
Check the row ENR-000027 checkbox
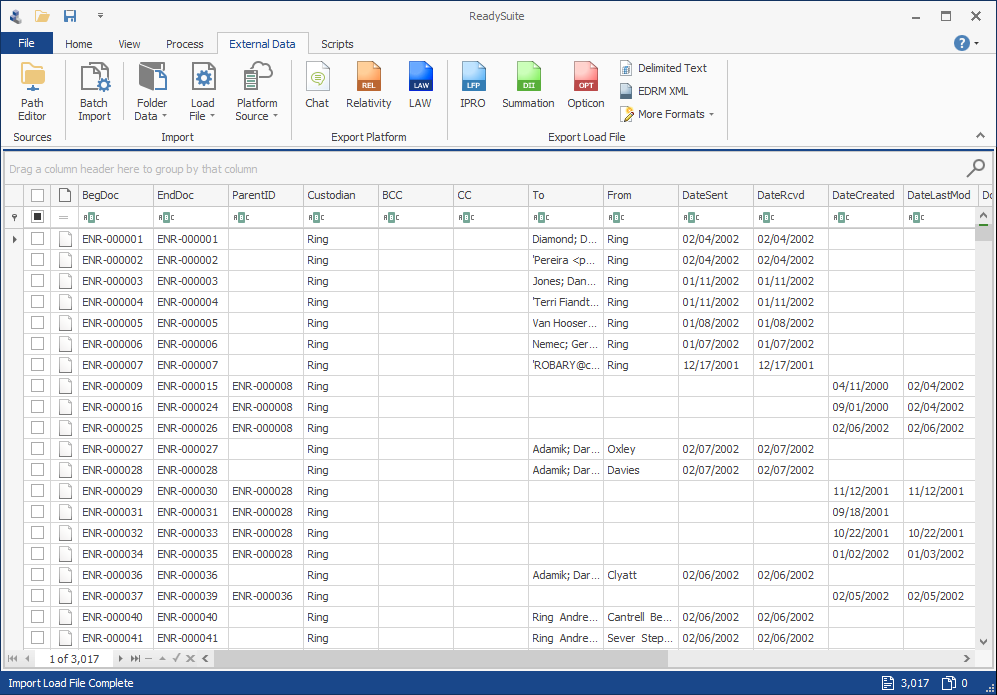pos(38,449)
